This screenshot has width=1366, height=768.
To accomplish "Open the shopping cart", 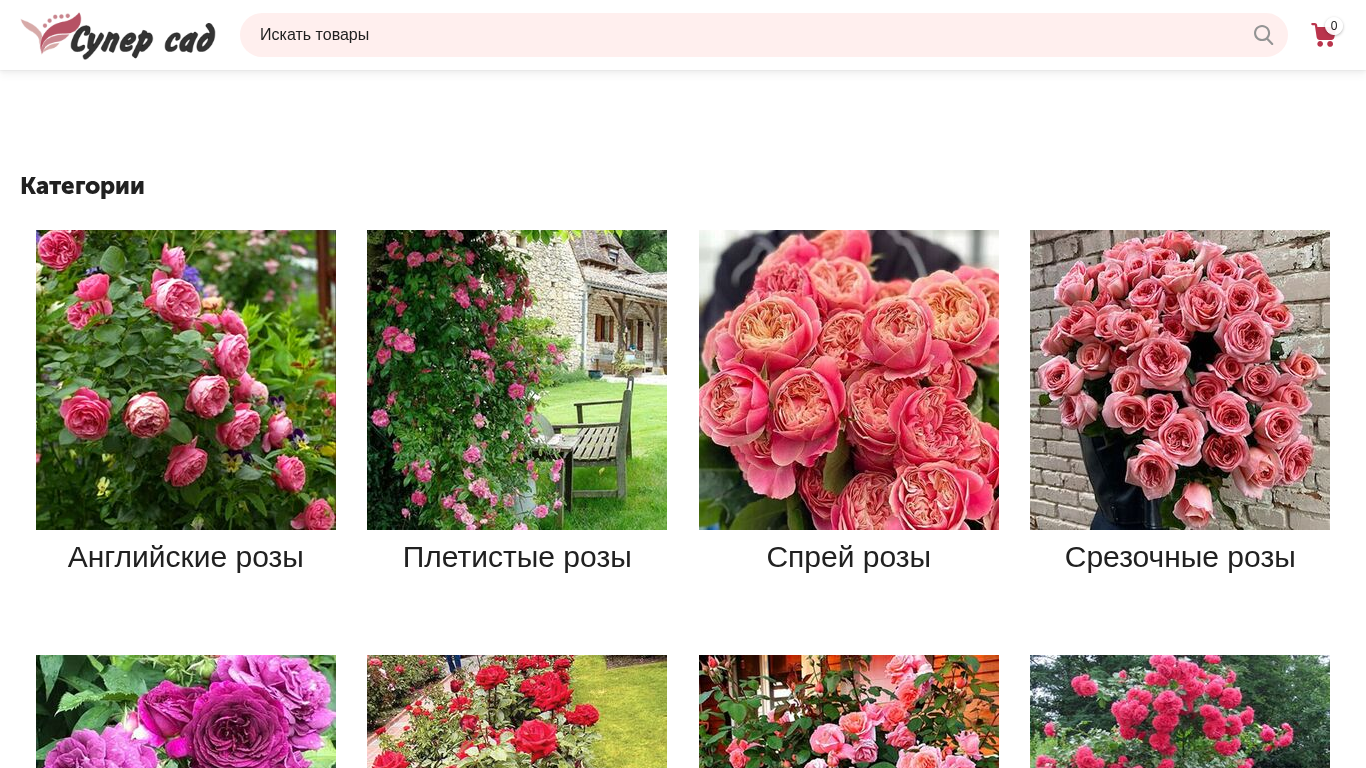I will pyautogui.click(x=1322, y=37).
